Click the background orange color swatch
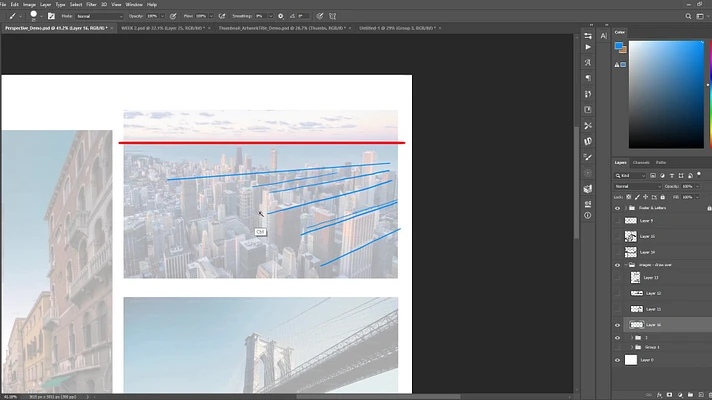The width and height of the screenshot is (712, 400). [623, 50]
